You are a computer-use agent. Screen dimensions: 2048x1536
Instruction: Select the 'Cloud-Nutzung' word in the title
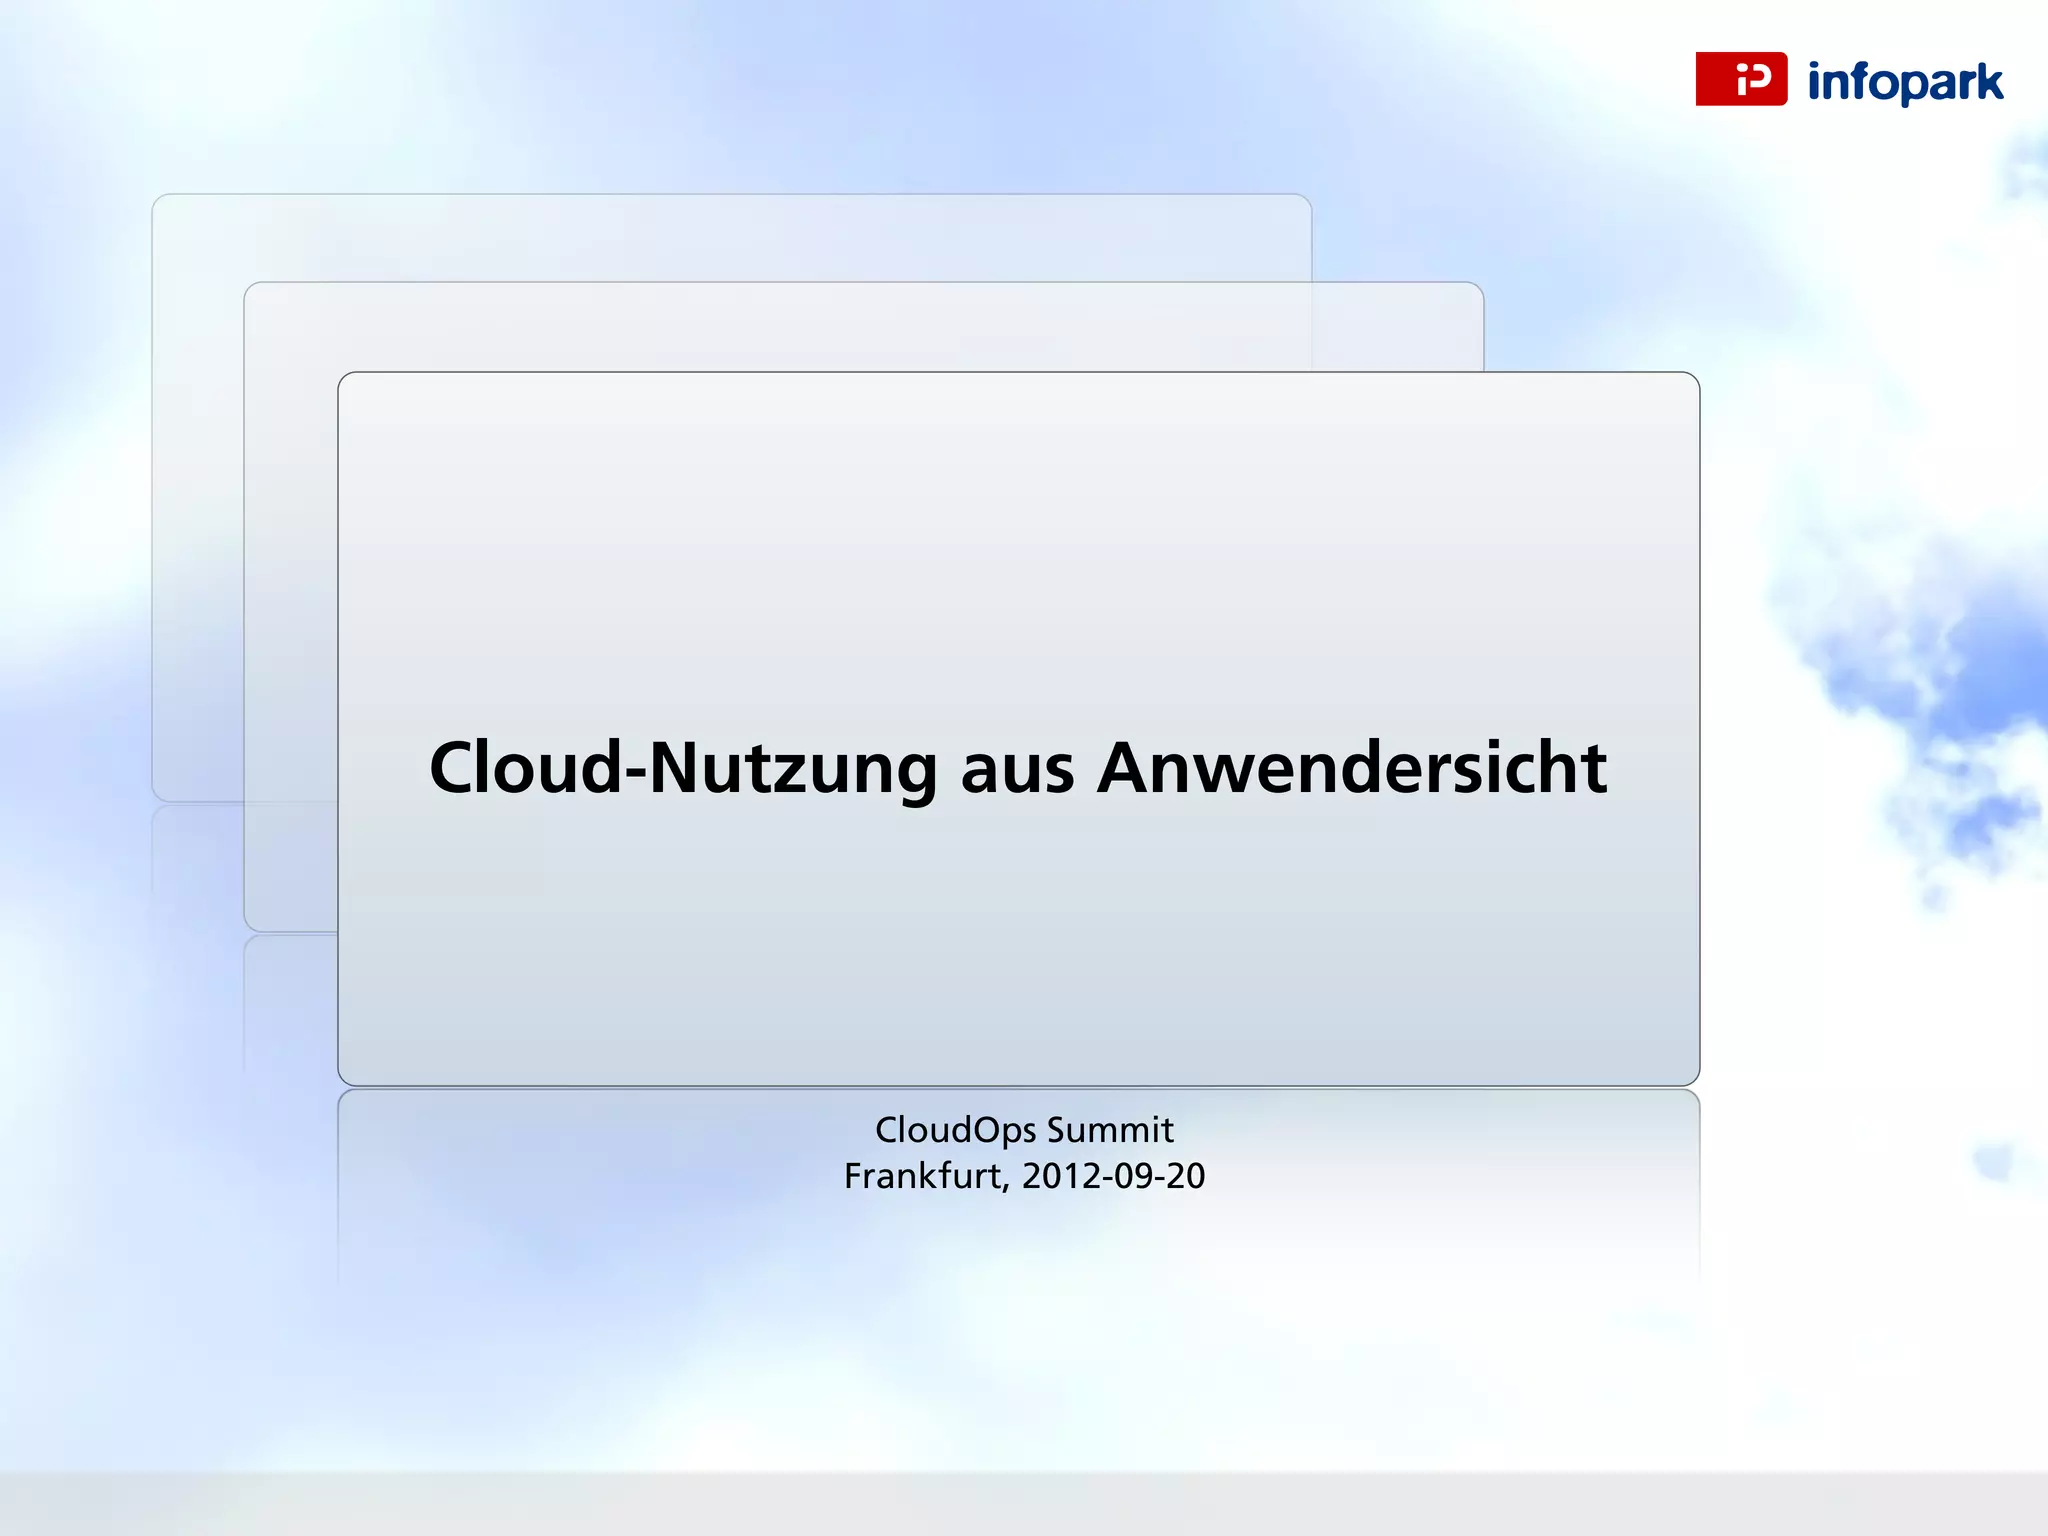coord(683,768)
